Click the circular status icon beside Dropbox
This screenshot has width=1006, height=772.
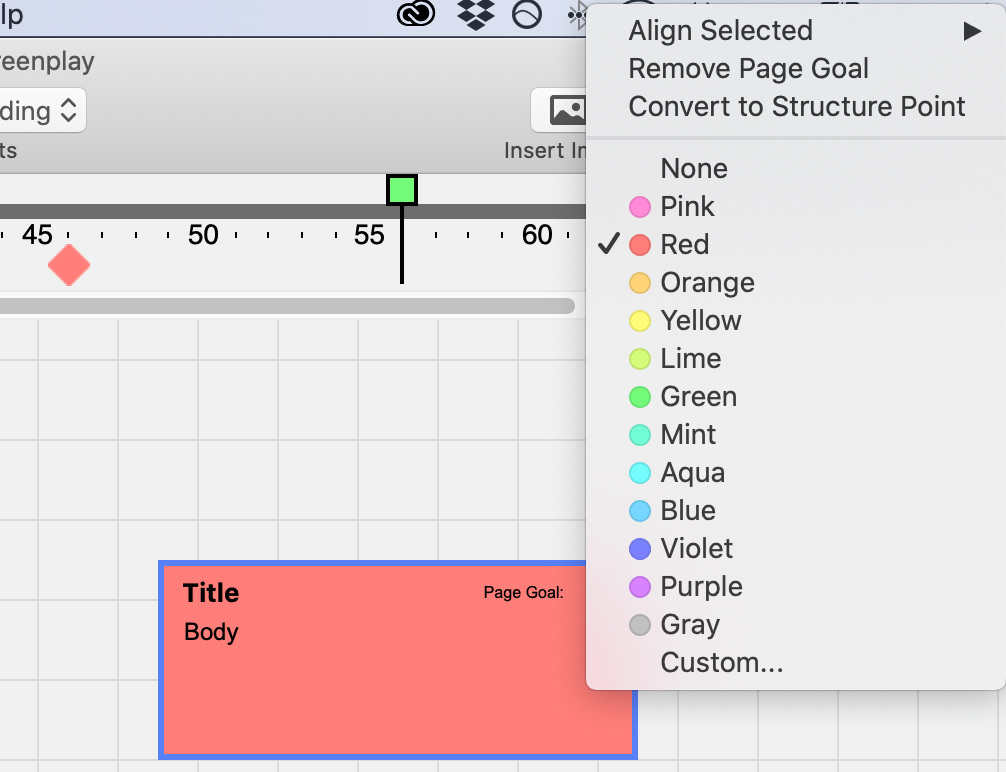tap(527, 14)
